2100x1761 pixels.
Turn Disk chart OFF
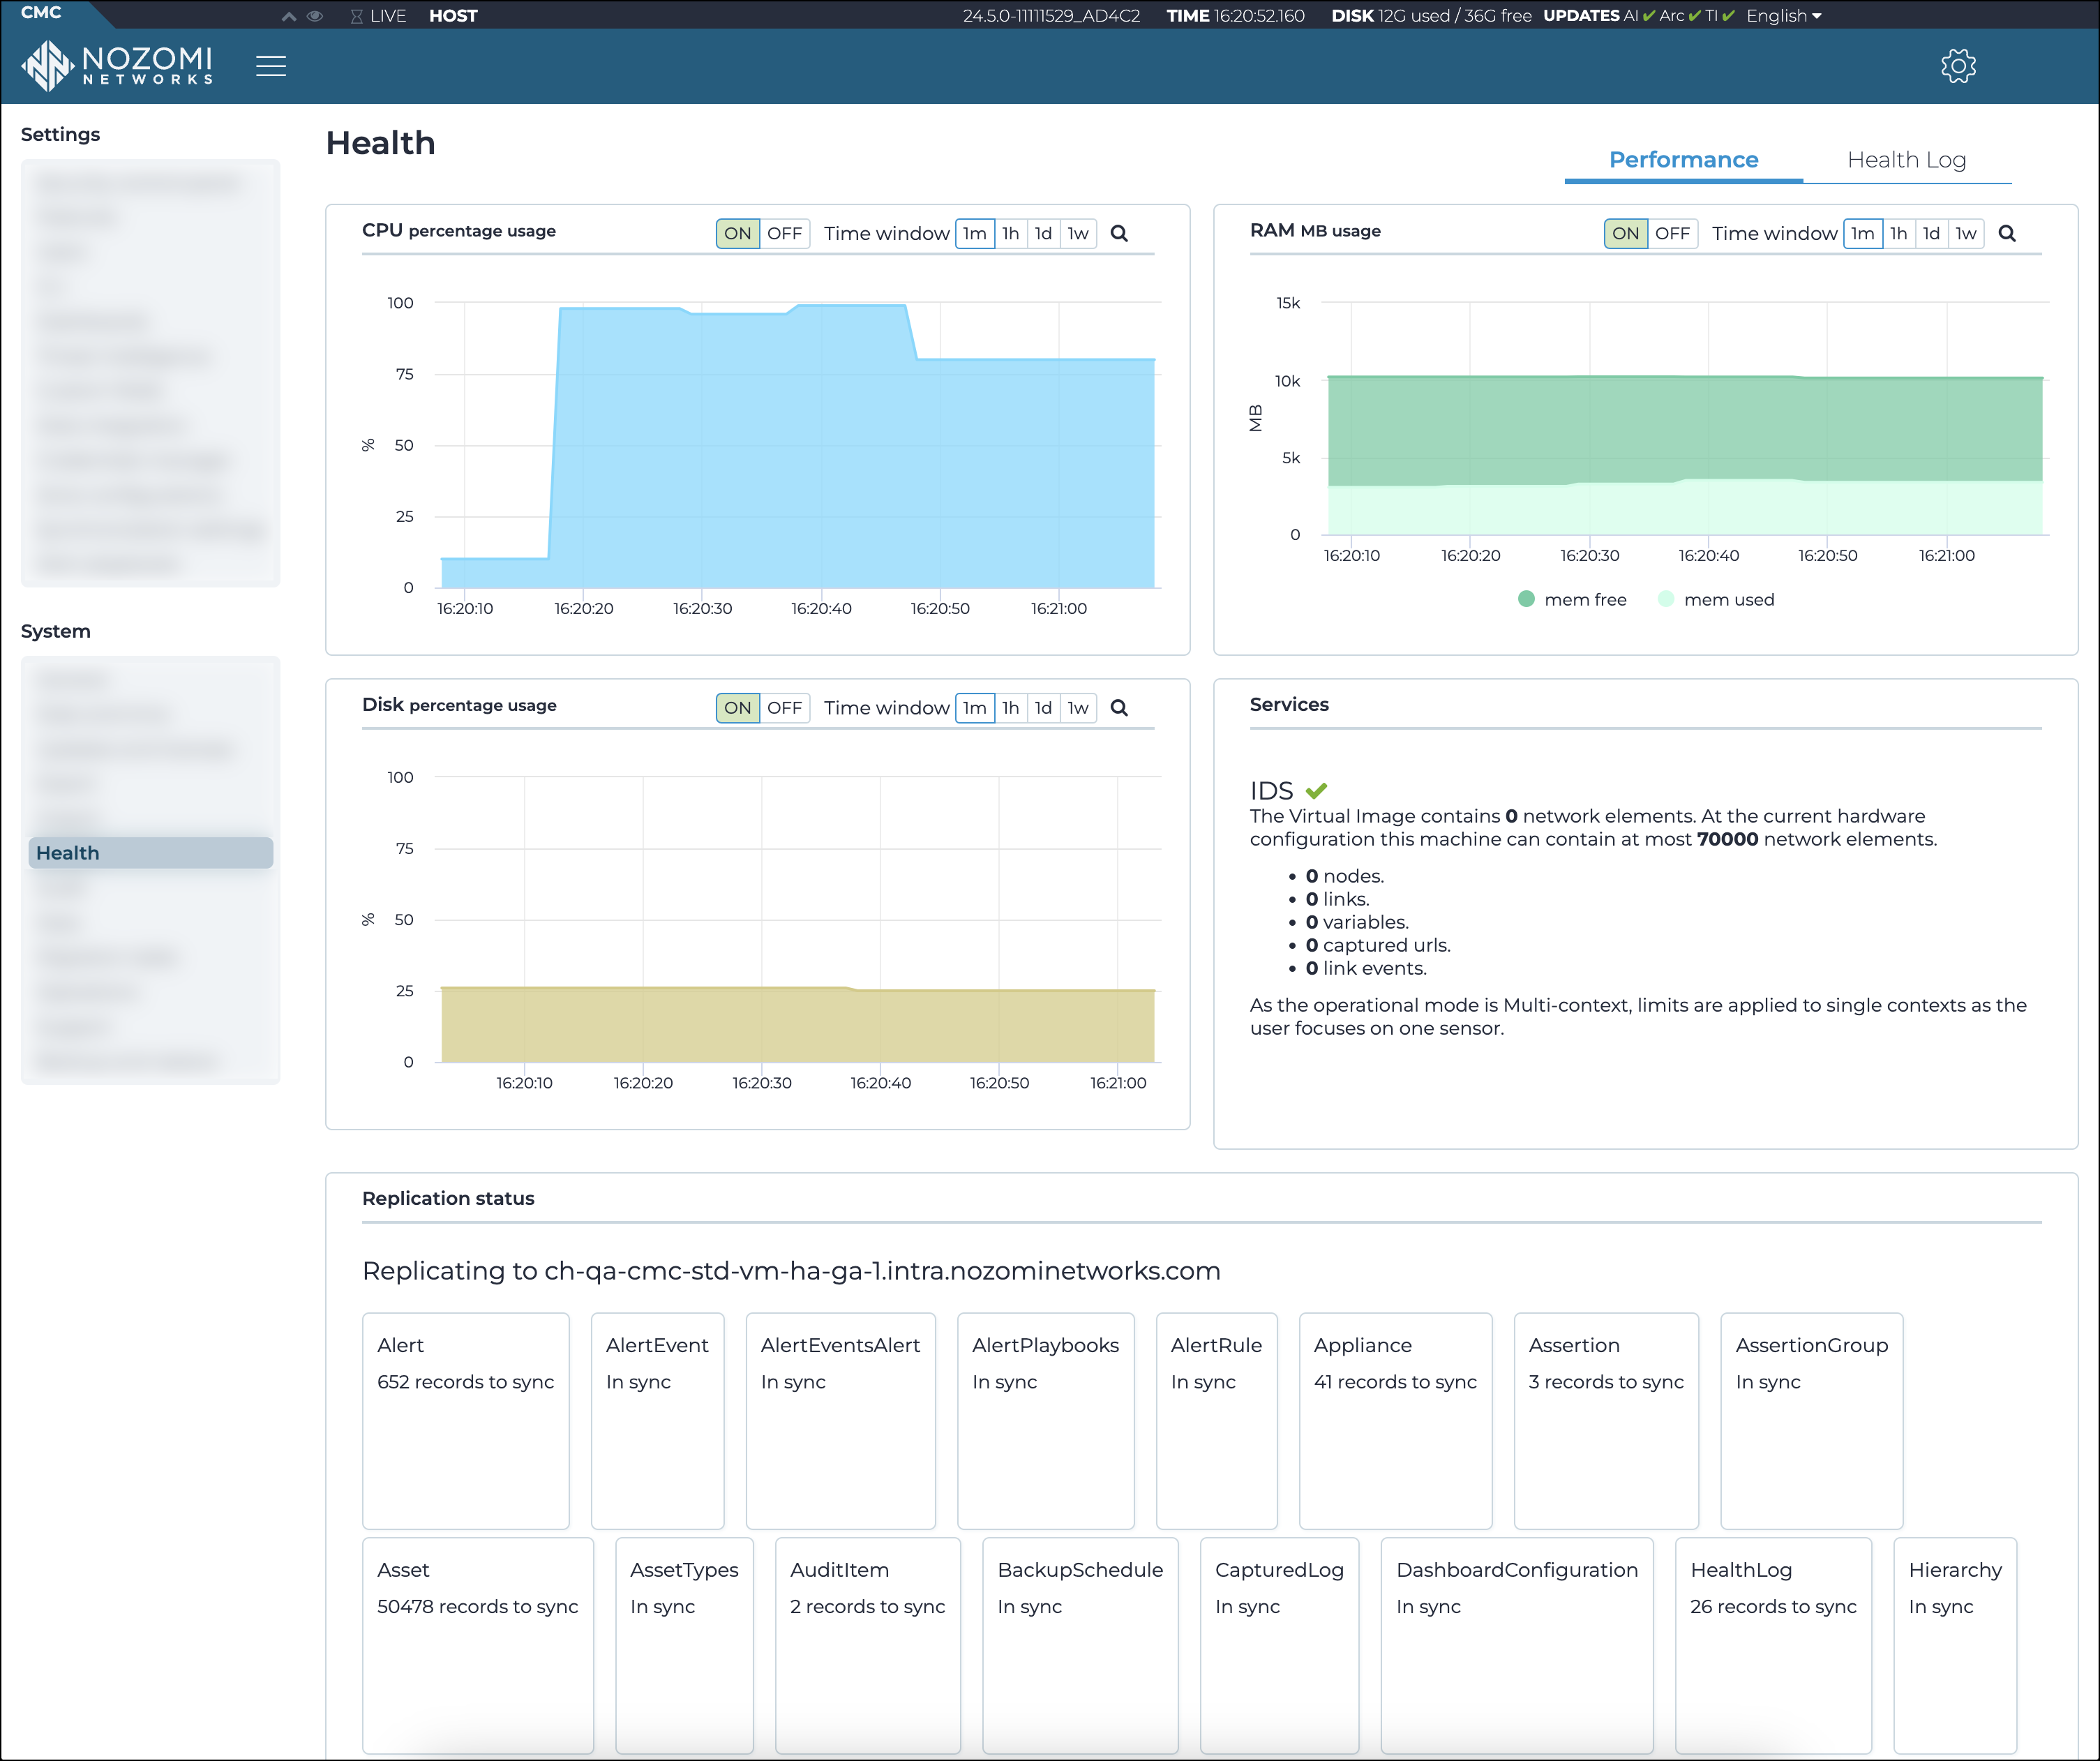pos(784,708)
